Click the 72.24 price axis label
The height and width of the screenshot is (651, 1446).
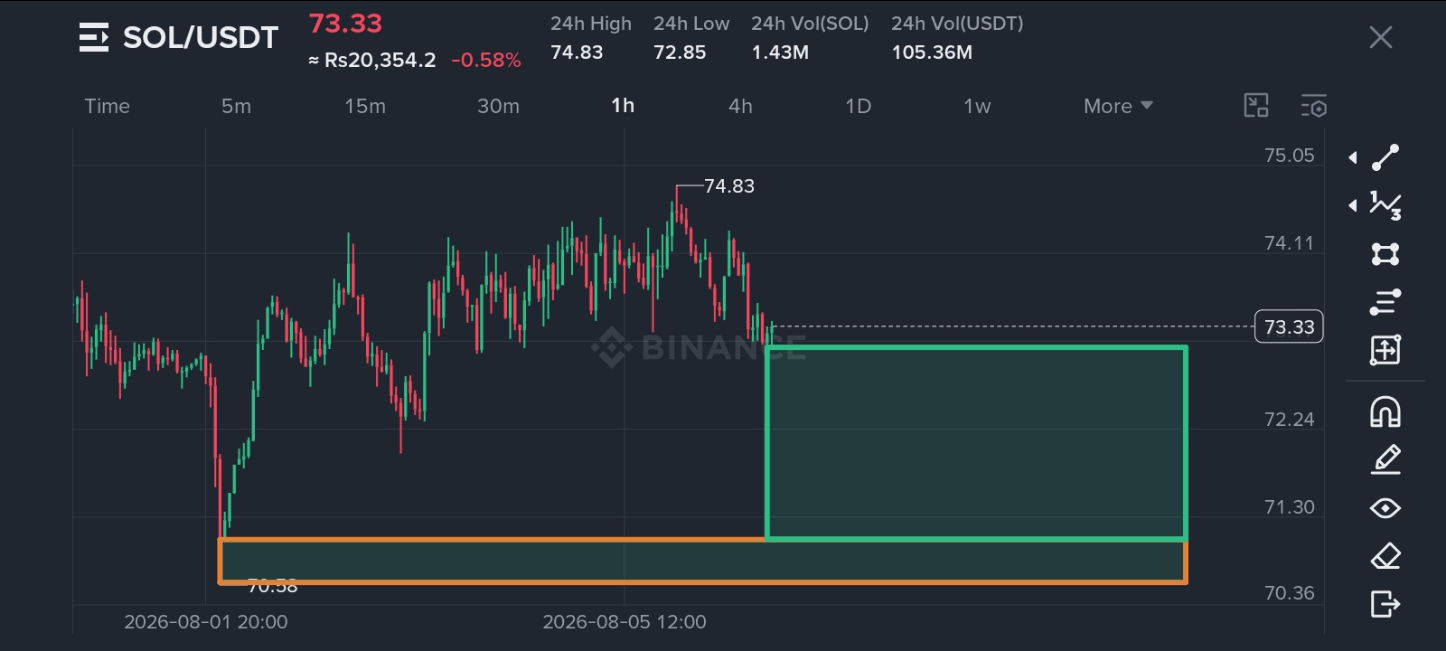1289,419
